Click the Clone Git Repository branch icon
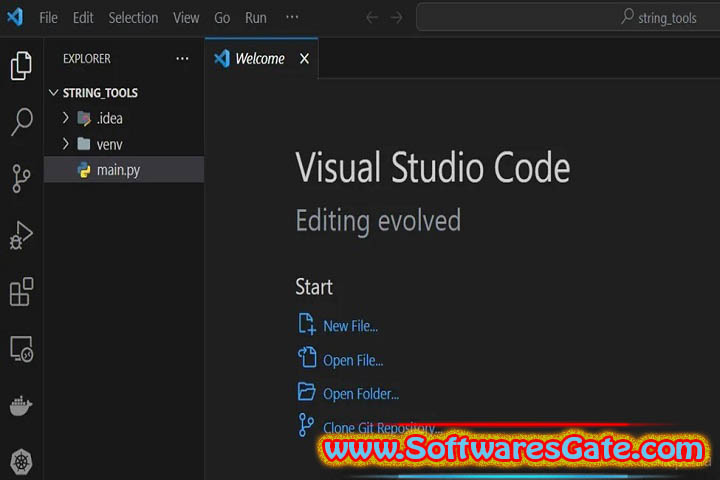The image size is (720, 480). point(306,425)
